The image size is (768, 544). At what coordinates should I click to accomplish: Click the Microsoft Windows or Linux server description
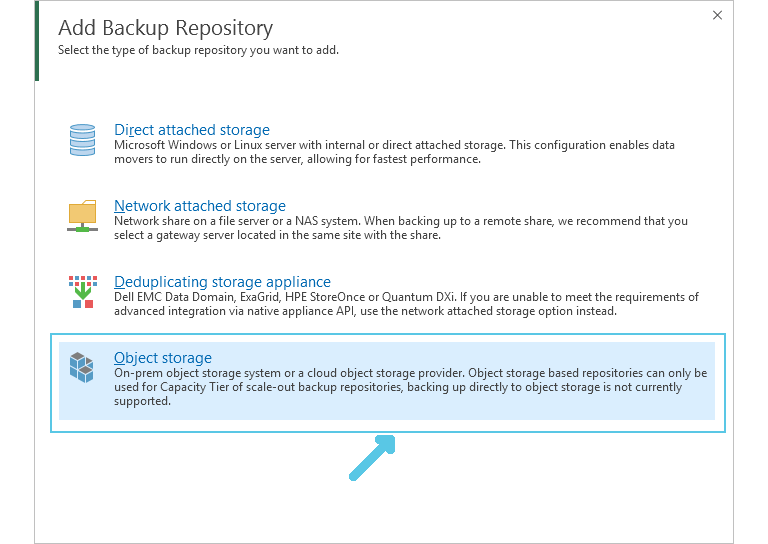click(x=394, y=152)
